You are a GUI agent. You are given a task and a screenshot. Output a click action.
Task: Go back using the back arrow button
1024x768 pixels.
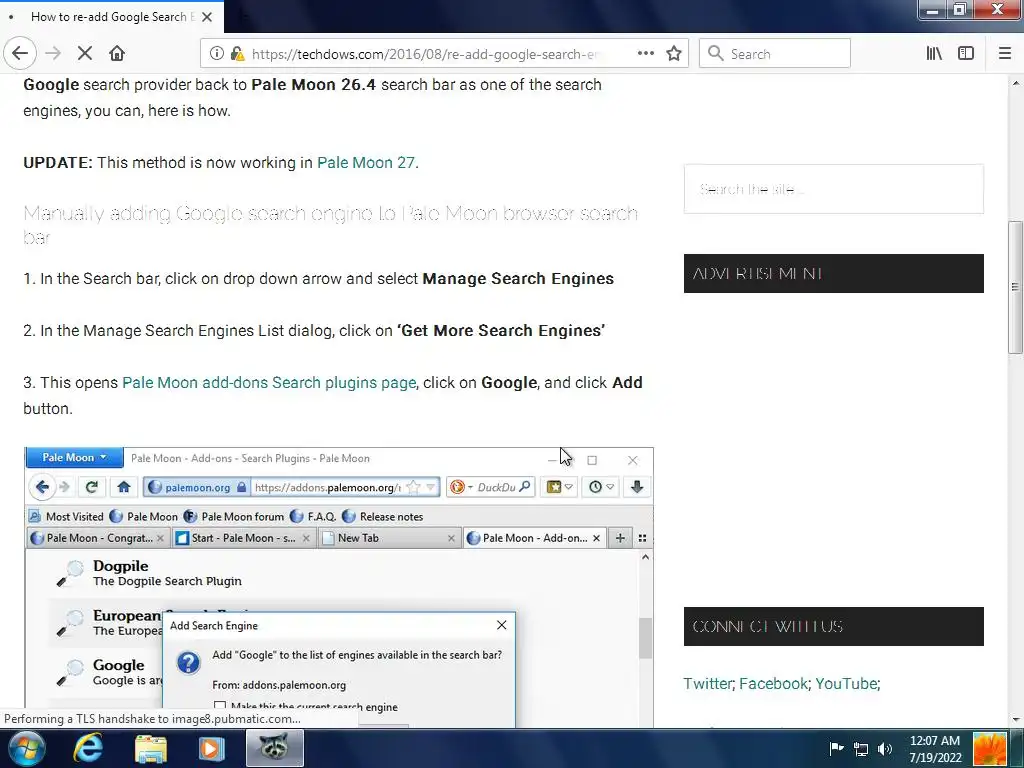click(x=20, y=54)
